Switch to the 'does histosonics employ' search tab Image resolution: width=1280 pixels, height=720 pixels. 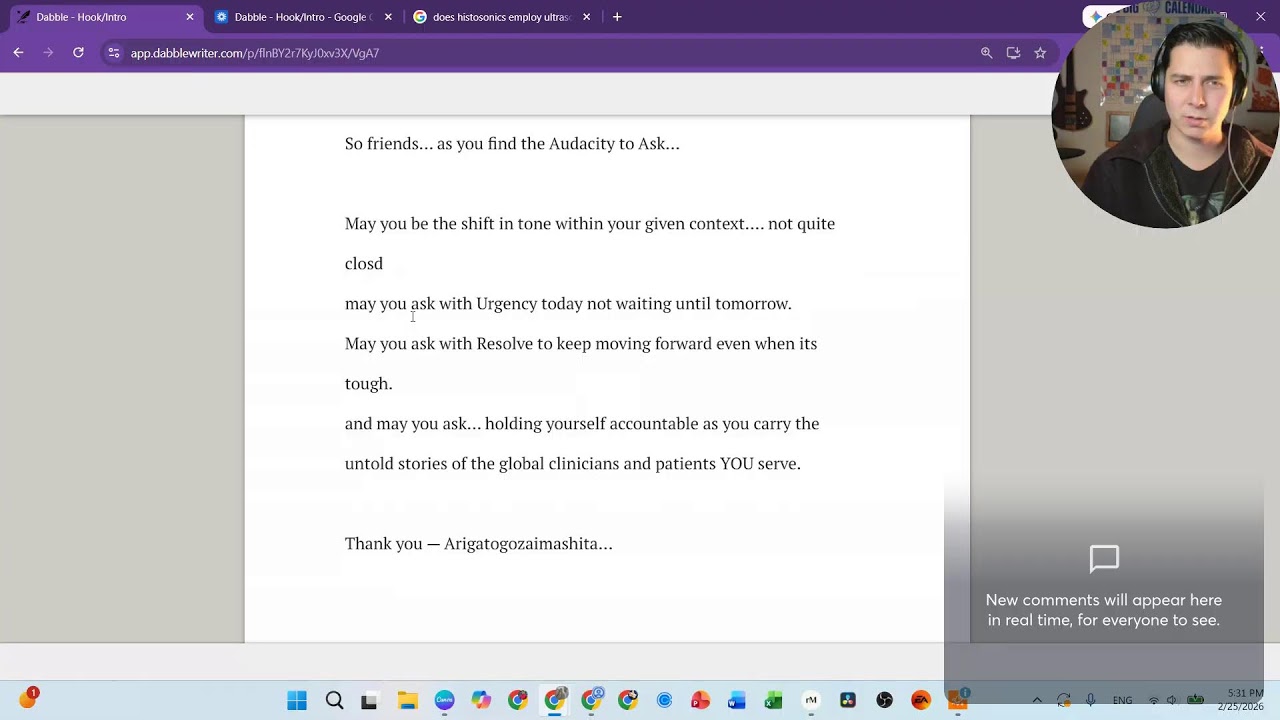coord(502,17)
